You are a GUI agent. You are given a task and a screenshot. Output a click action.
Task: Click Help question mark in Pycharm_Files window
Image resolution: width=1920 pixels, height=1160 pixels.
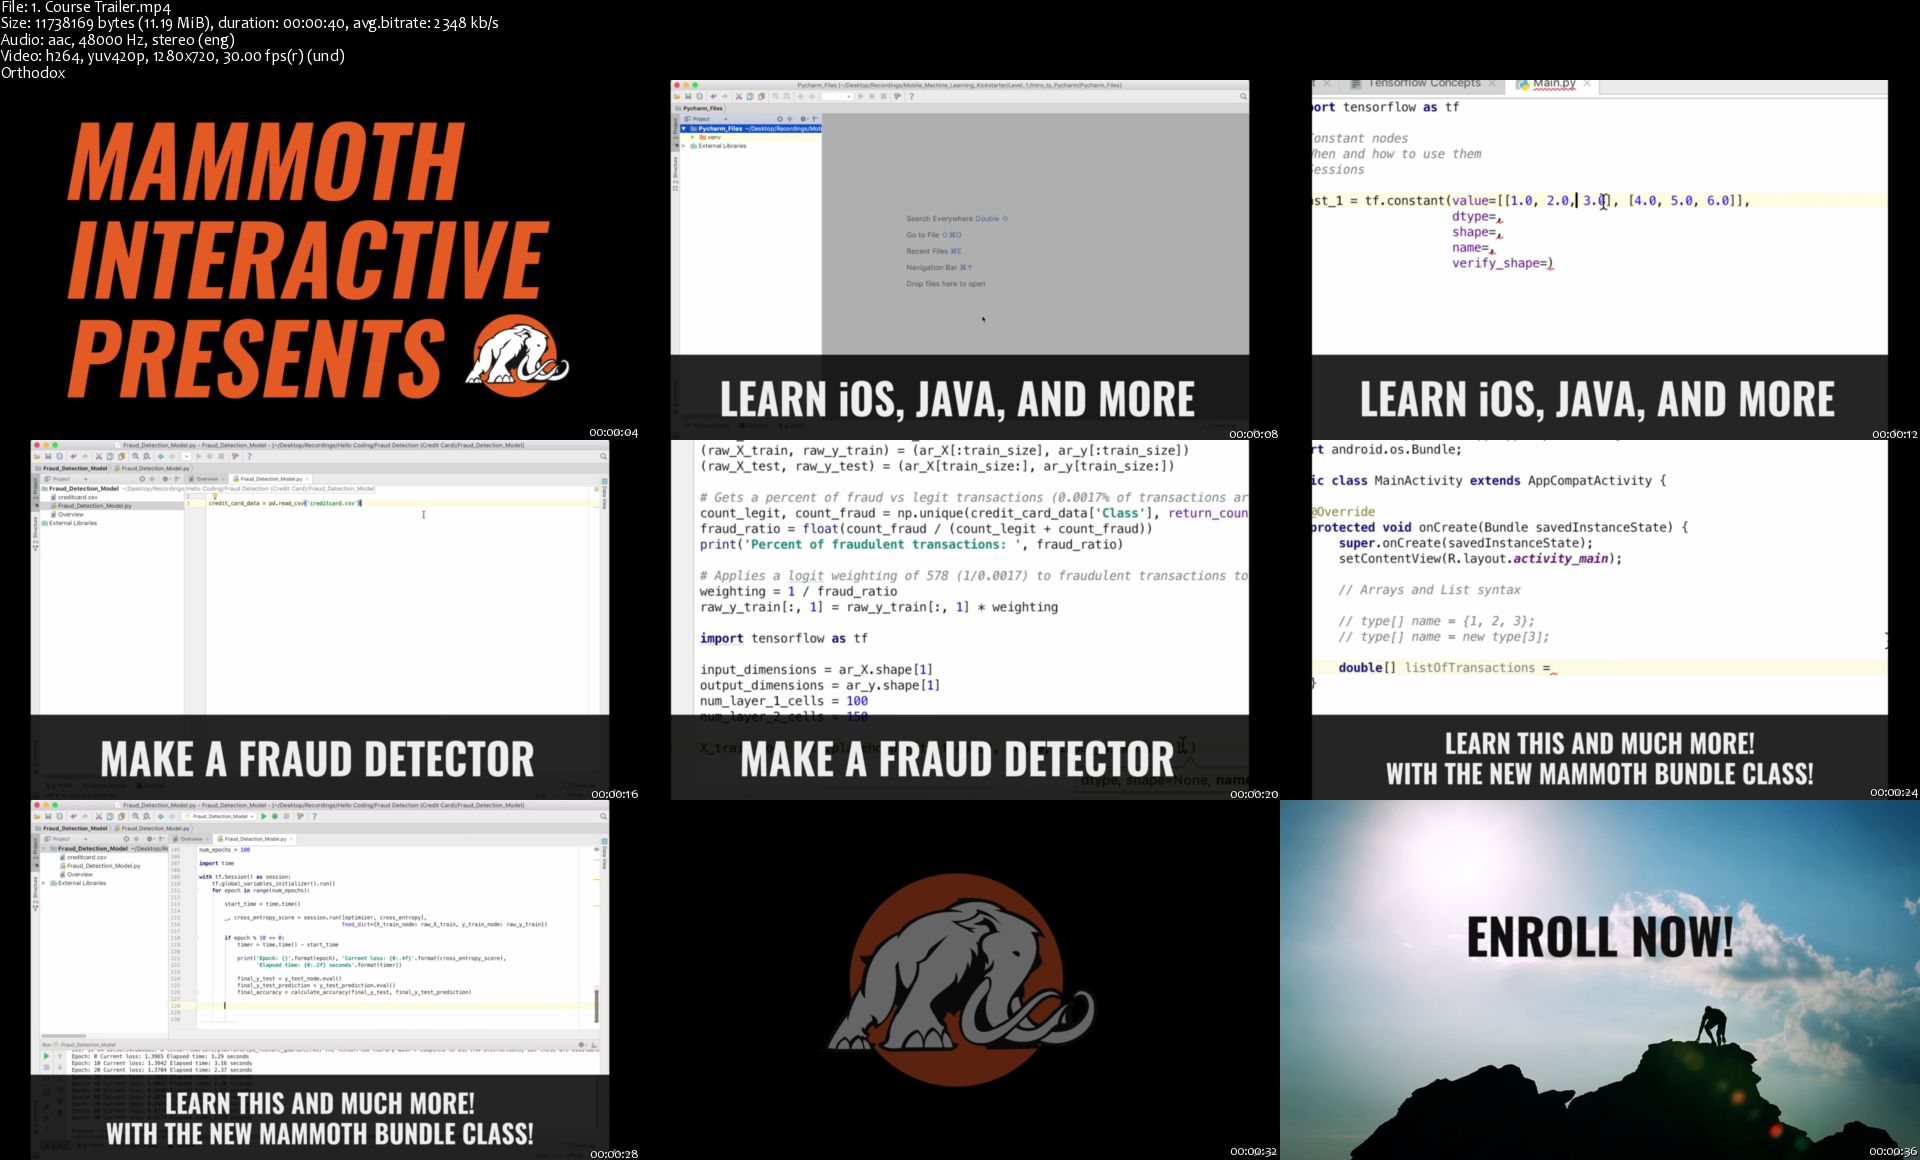912,96
